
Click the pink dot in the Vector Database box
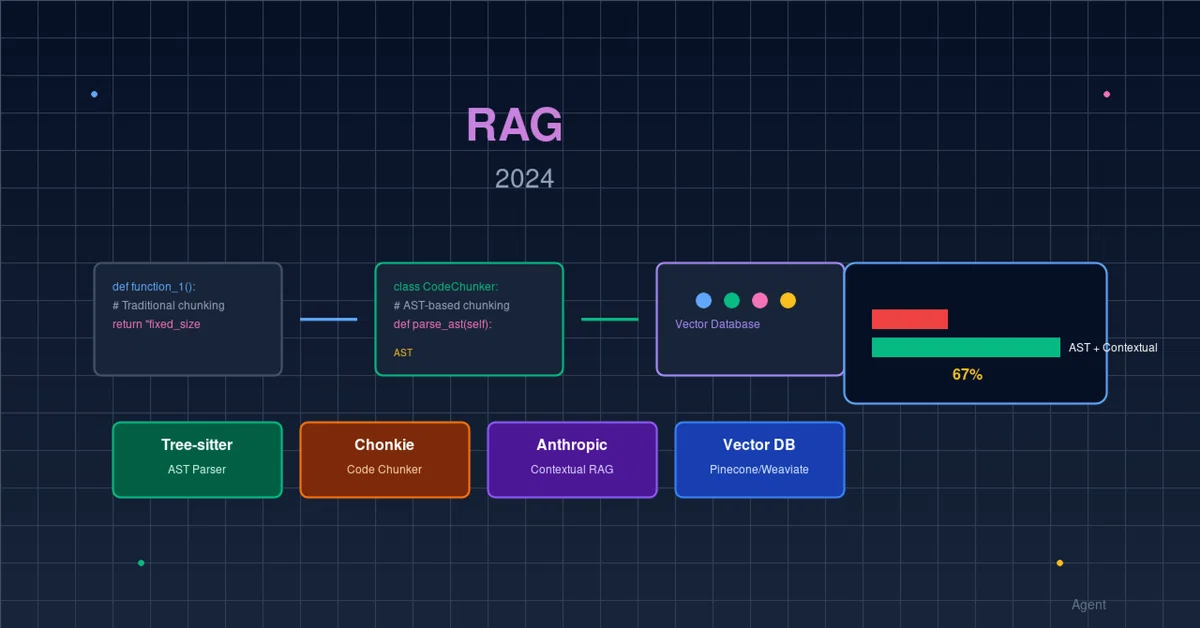tap(759, 300)
